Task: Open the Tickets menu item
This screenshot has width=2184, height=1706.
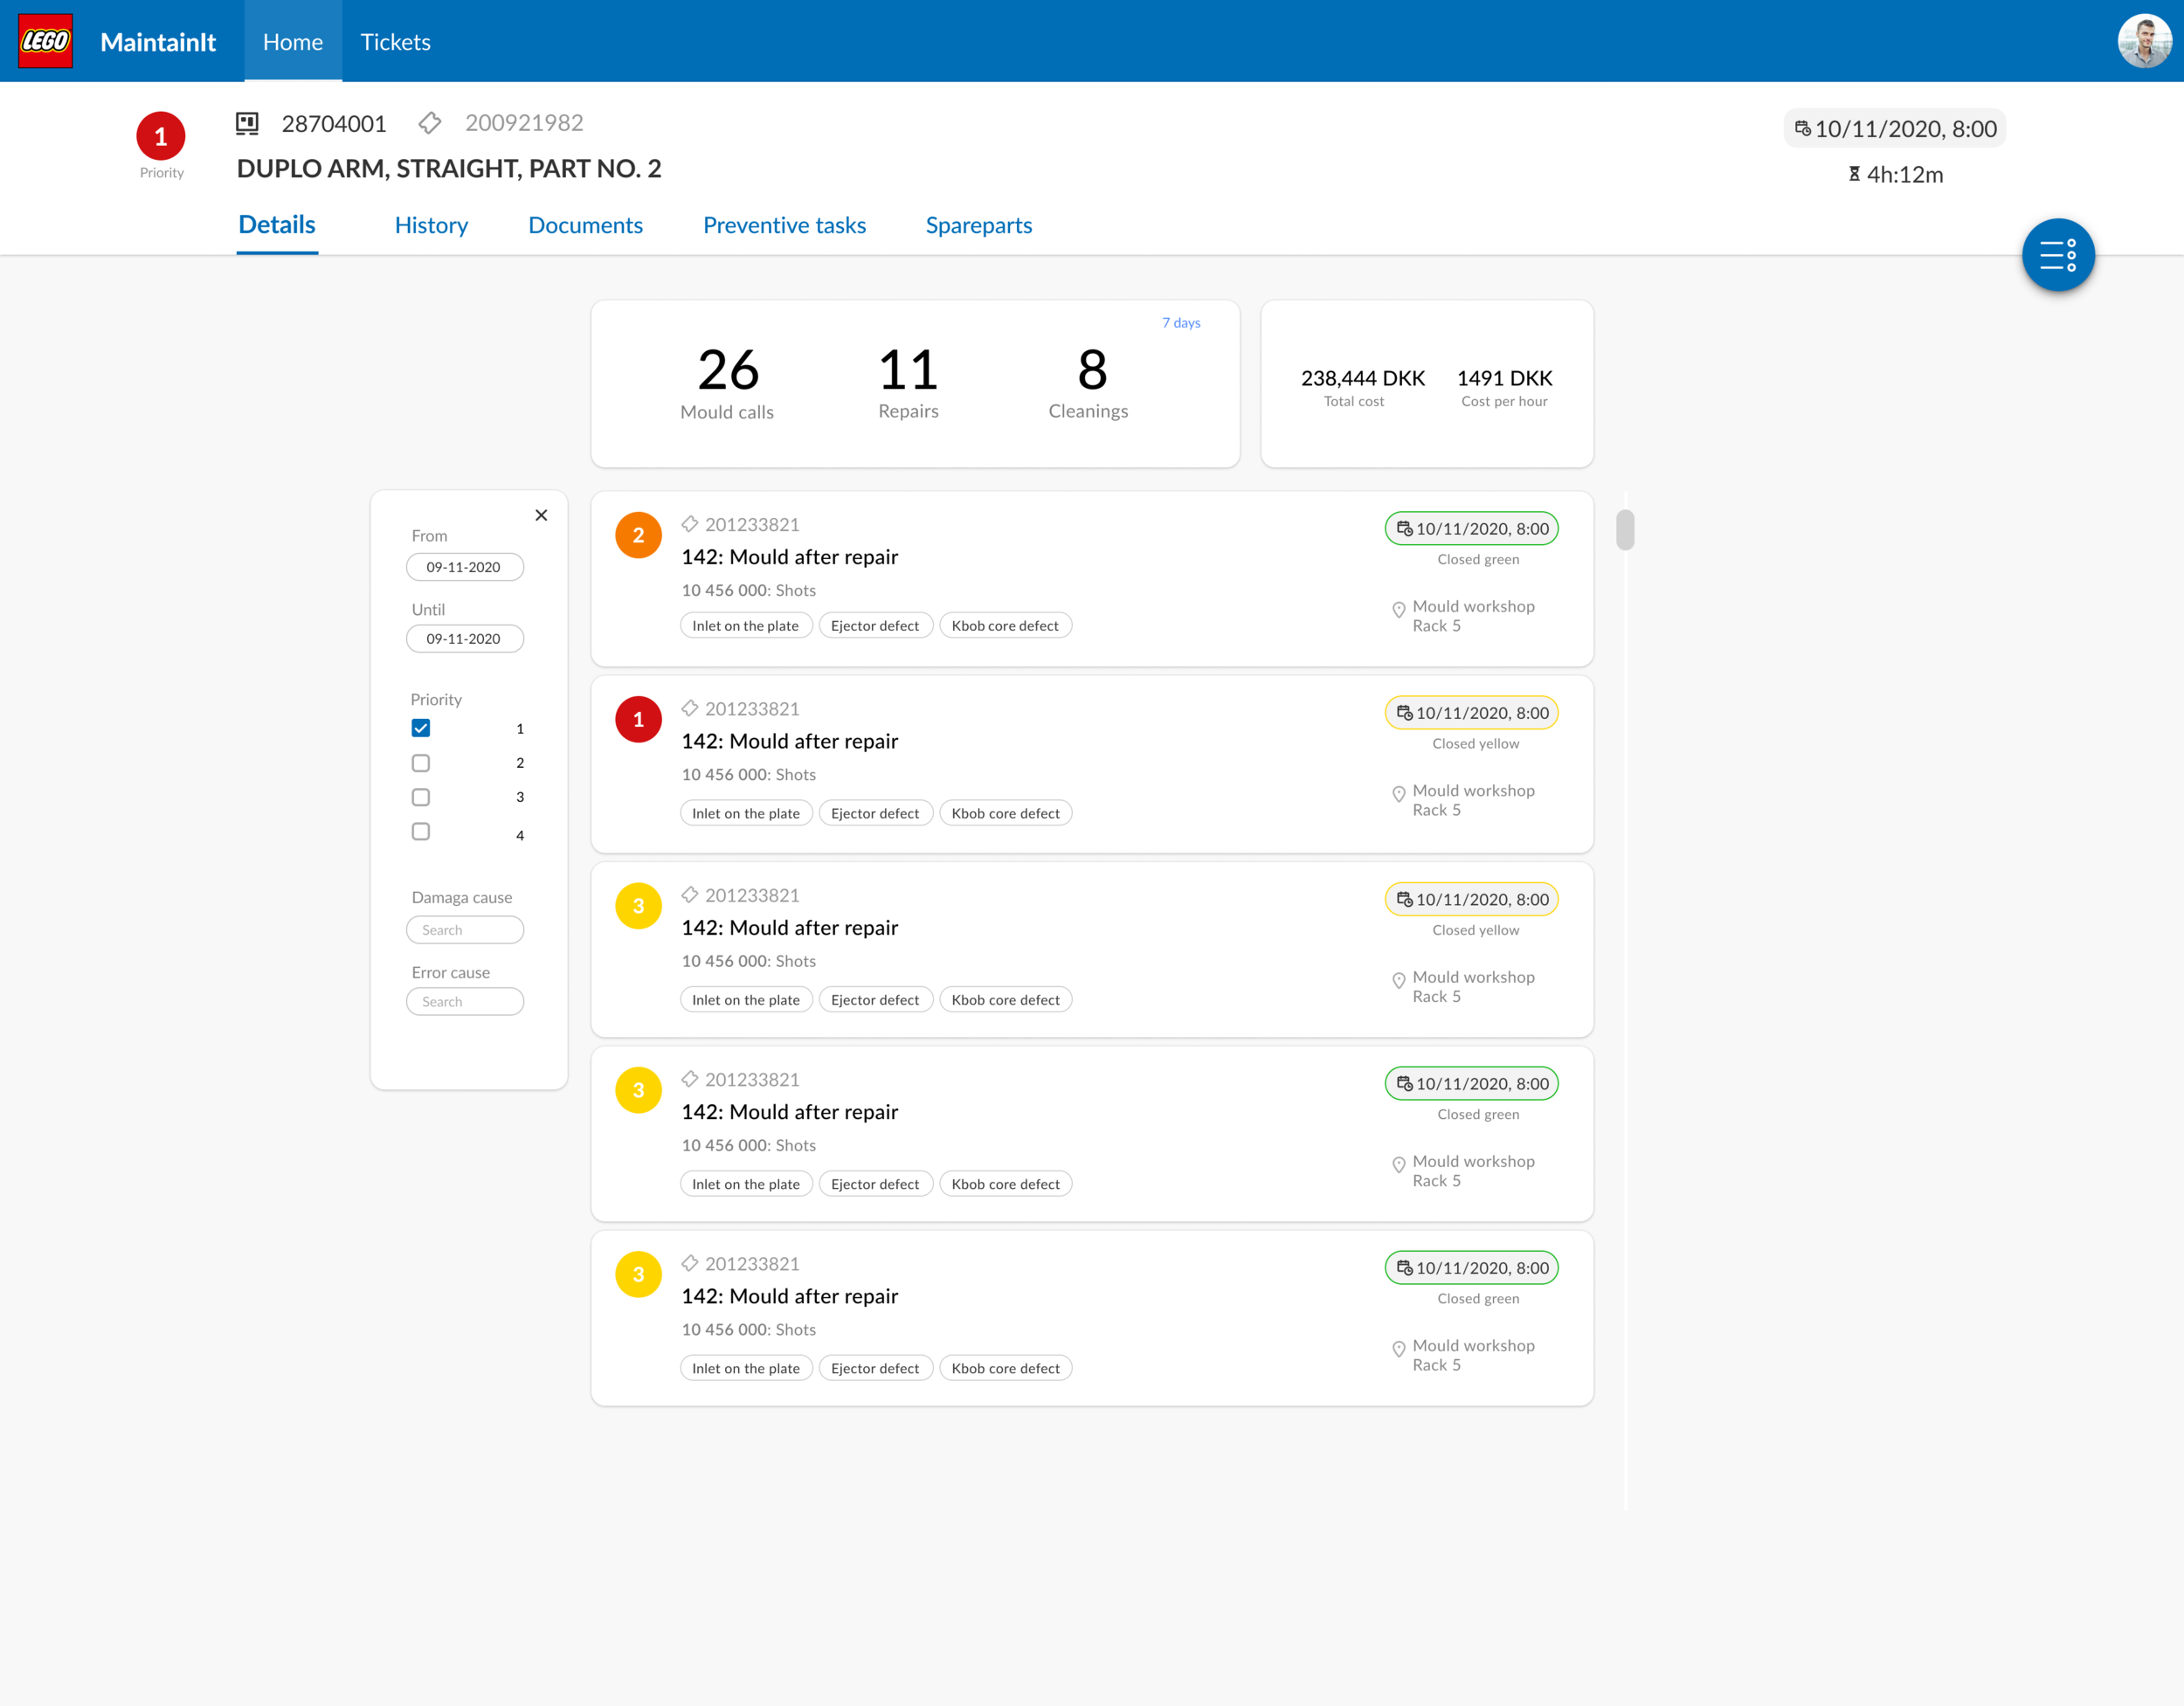Action: 396,42
